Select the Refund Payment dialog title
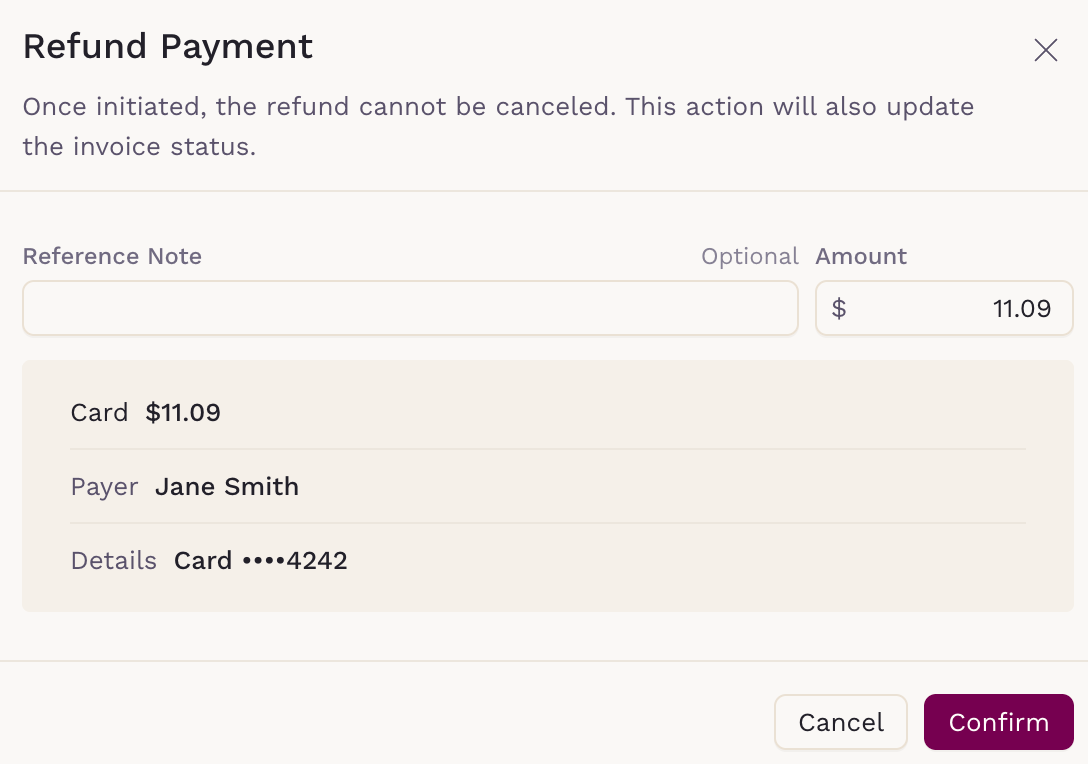Image resolution: width=1088 pixels, height=764 pixels. [168, 46]
